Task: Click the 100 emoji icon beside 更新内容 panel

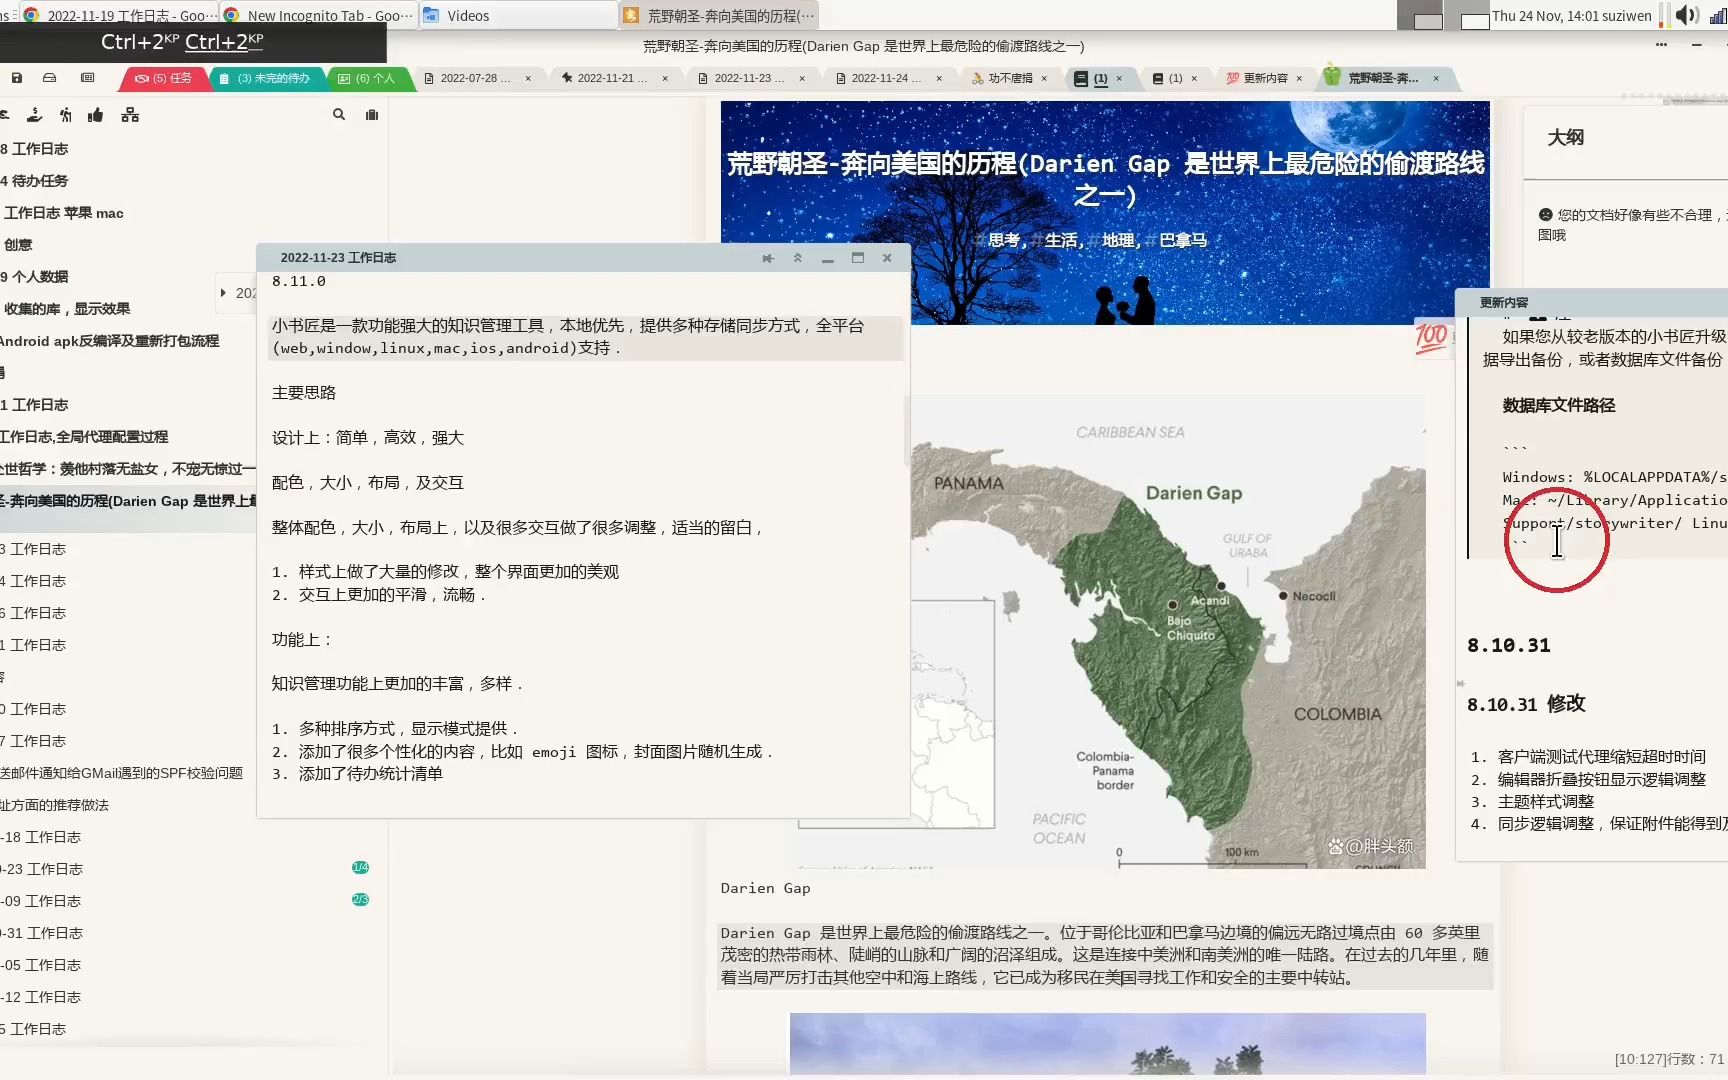Action: click(x=1431, y=338)
